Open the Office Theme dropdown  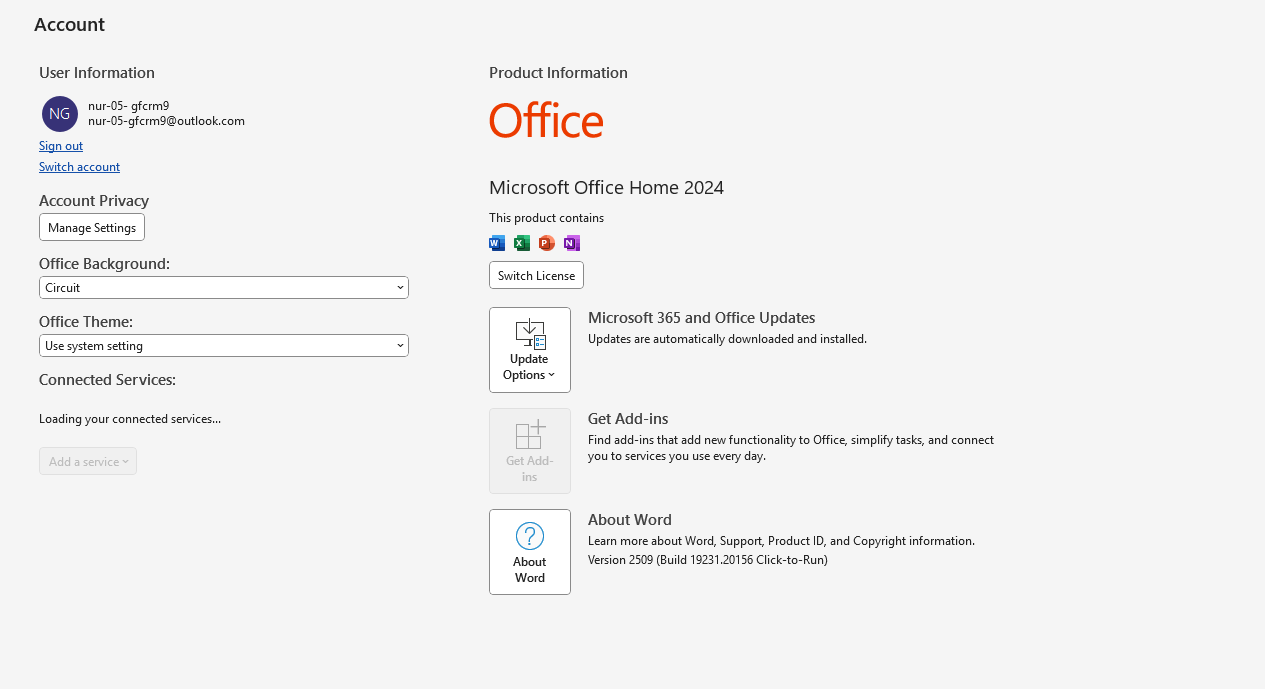coord(224,346)
